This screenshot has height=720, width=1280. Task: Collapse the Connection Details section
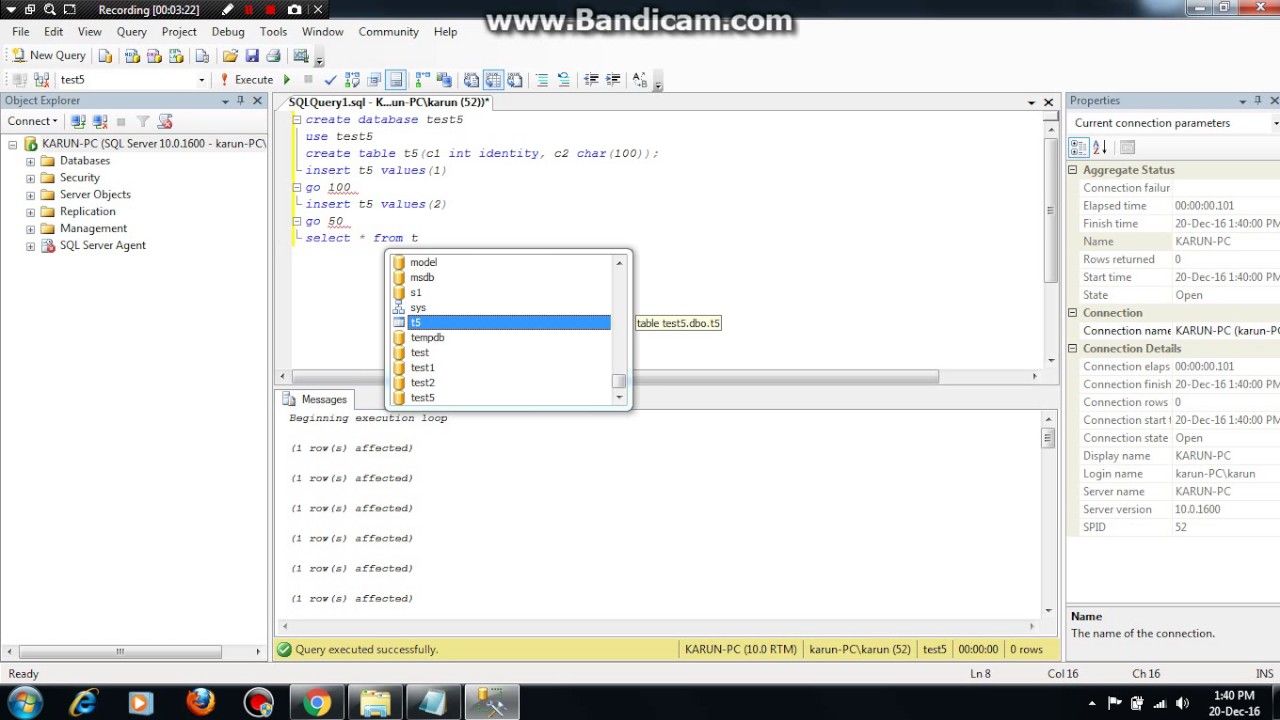1073,349
